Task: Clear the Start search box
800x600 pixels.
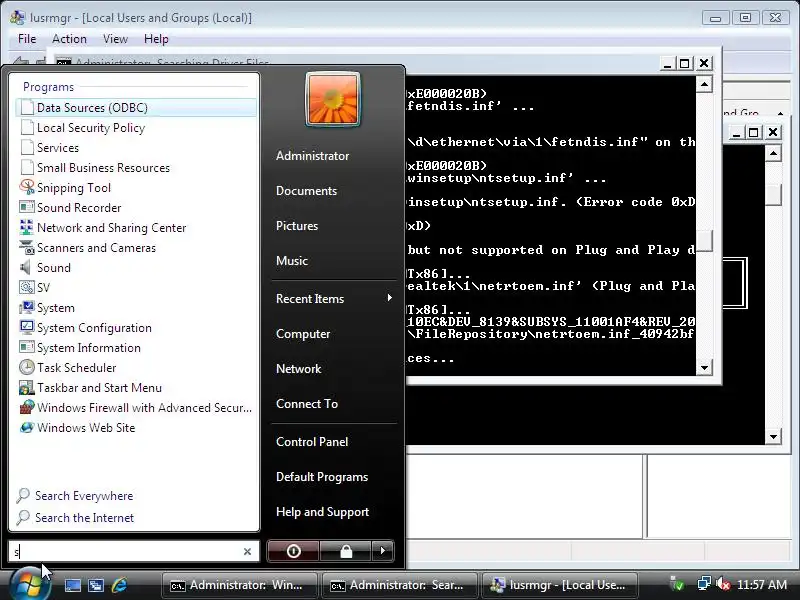Action: pos(247,552)
